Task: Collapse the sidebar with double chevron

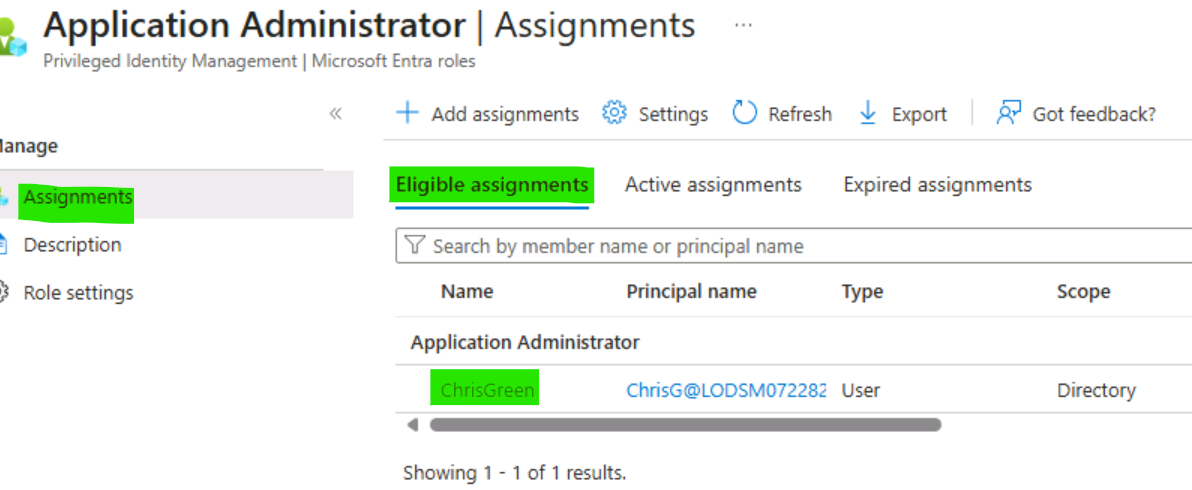Action: [335, 114]
